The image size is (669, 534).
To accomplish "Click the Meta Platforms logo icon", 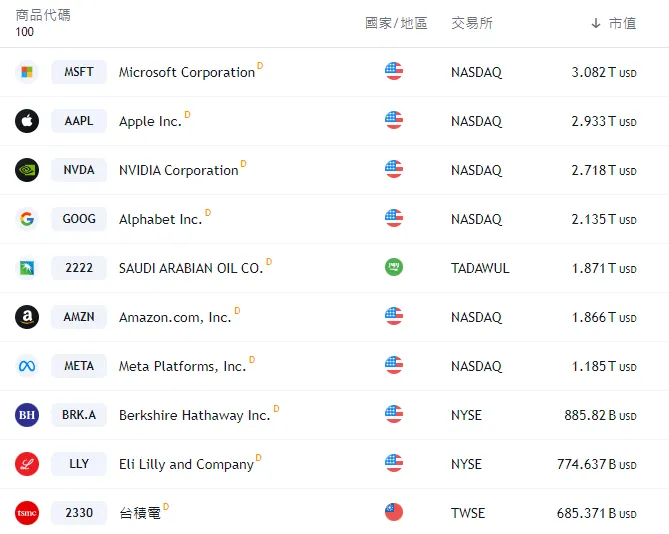I will point(27,366).
